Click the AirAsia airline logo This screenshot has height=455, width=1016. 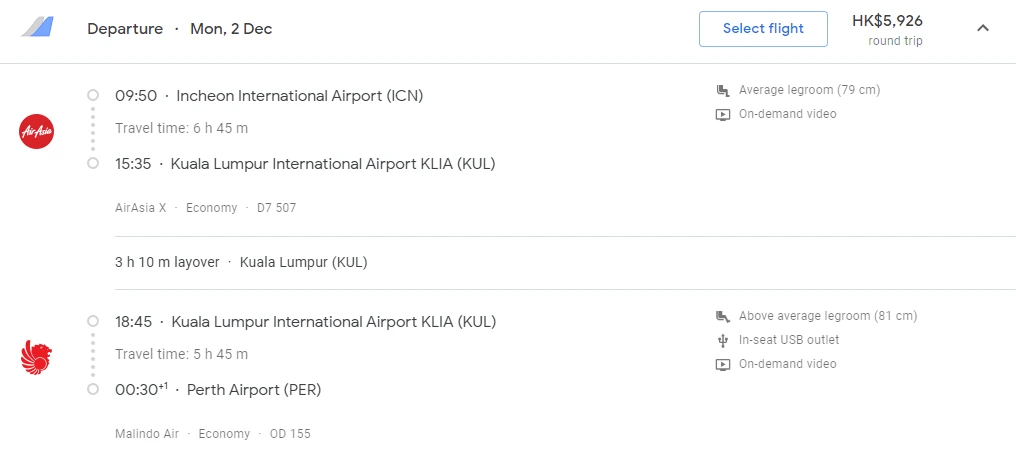(37, 131)
